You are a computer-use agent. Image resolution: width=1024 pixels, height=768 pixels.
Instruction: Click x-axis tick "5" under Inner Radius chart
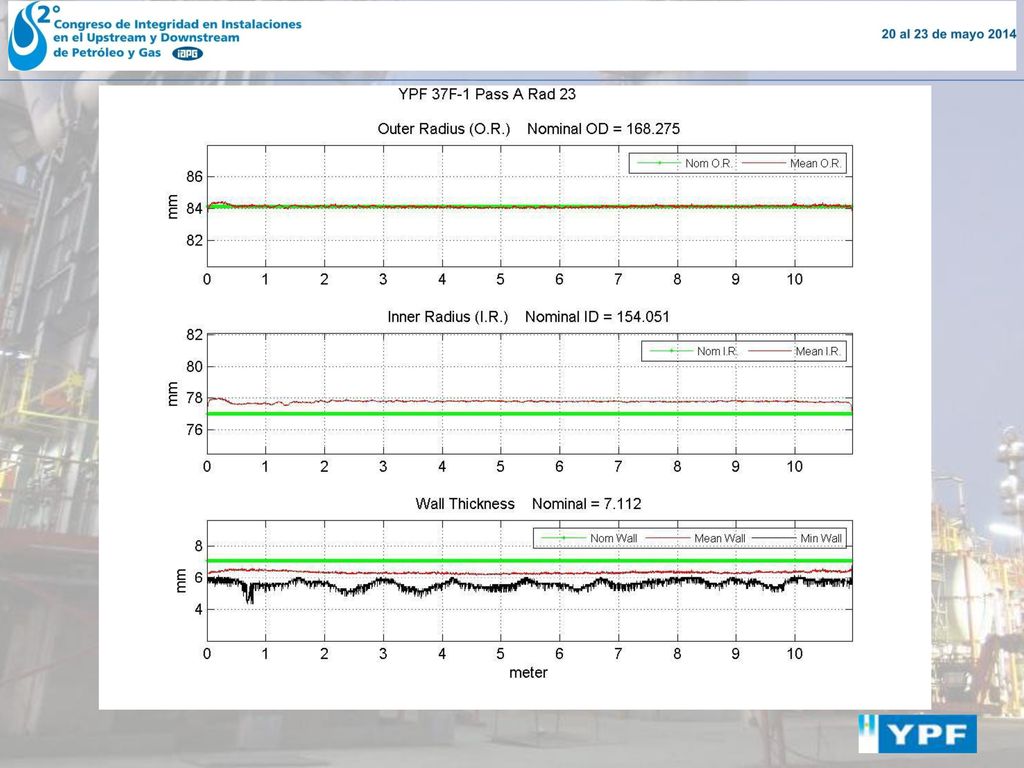click(x=500, y=467)
